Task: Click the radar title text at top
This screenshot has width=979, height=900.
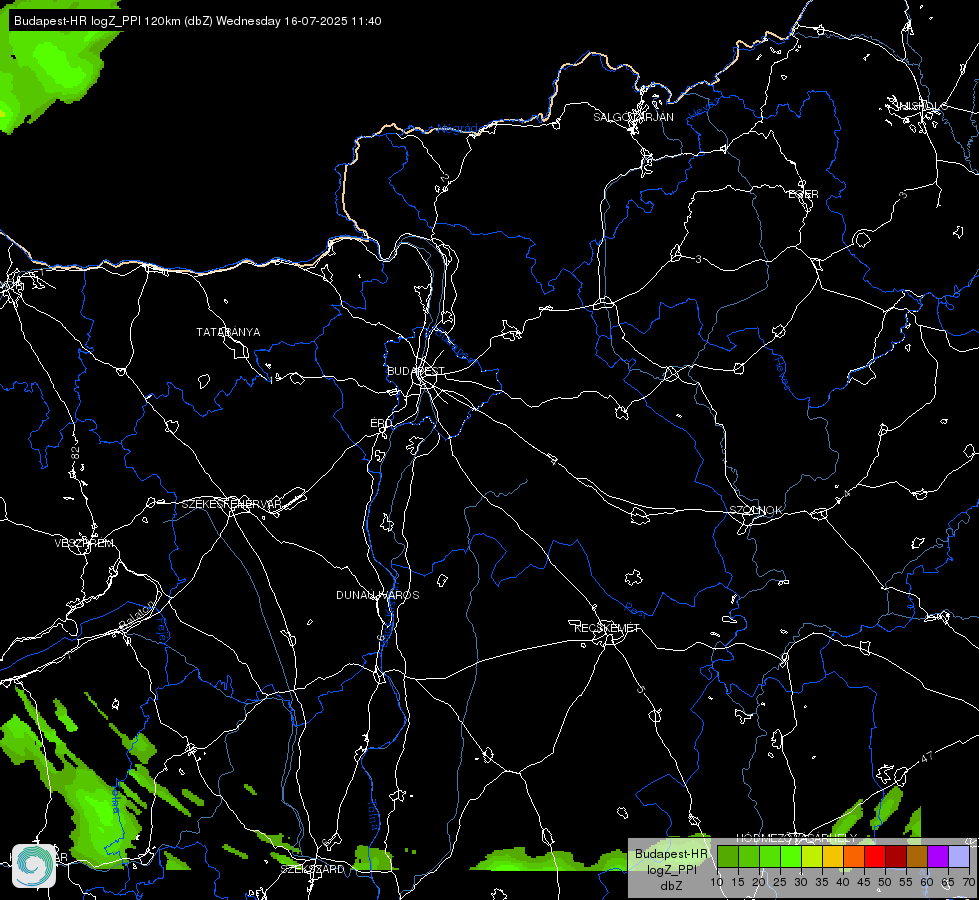Action: click(x=197, y=21)
